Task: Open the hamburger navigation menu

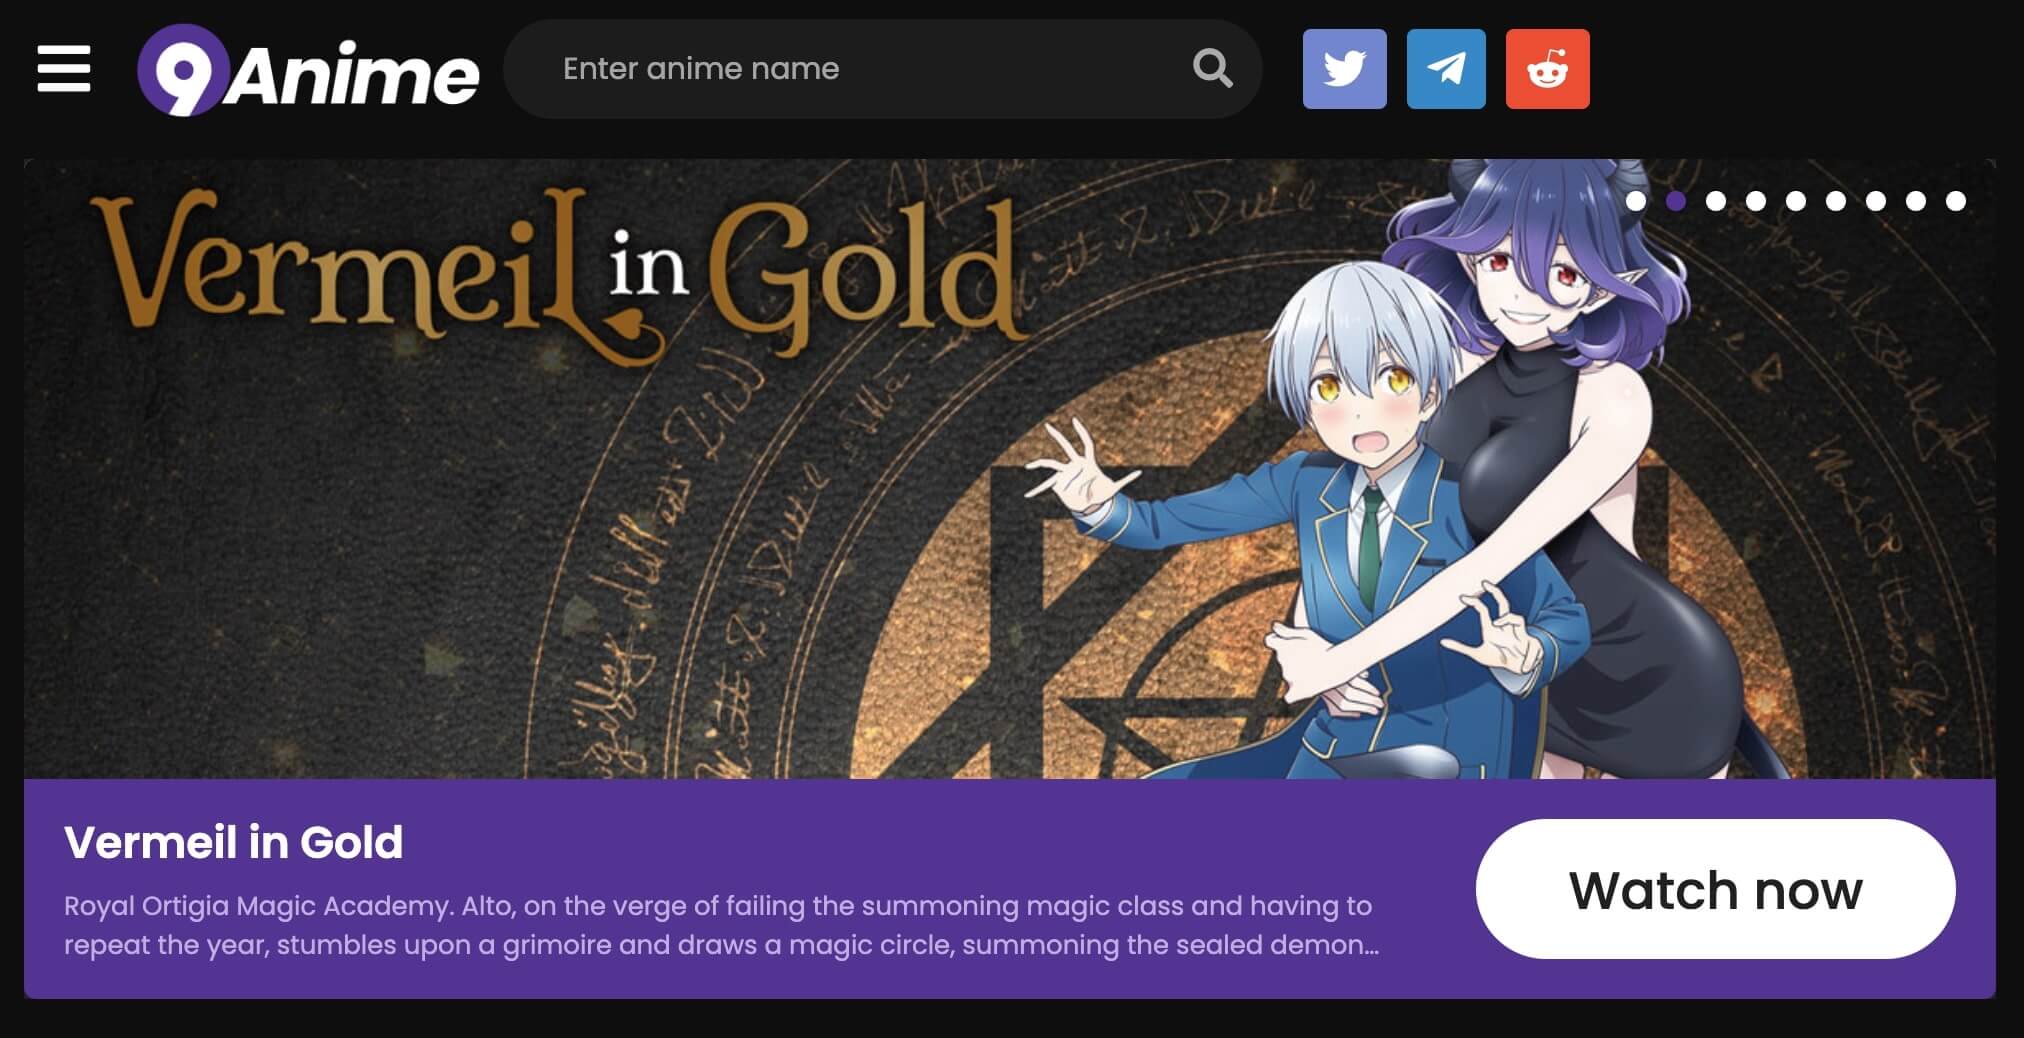Action: click(64, 68)
